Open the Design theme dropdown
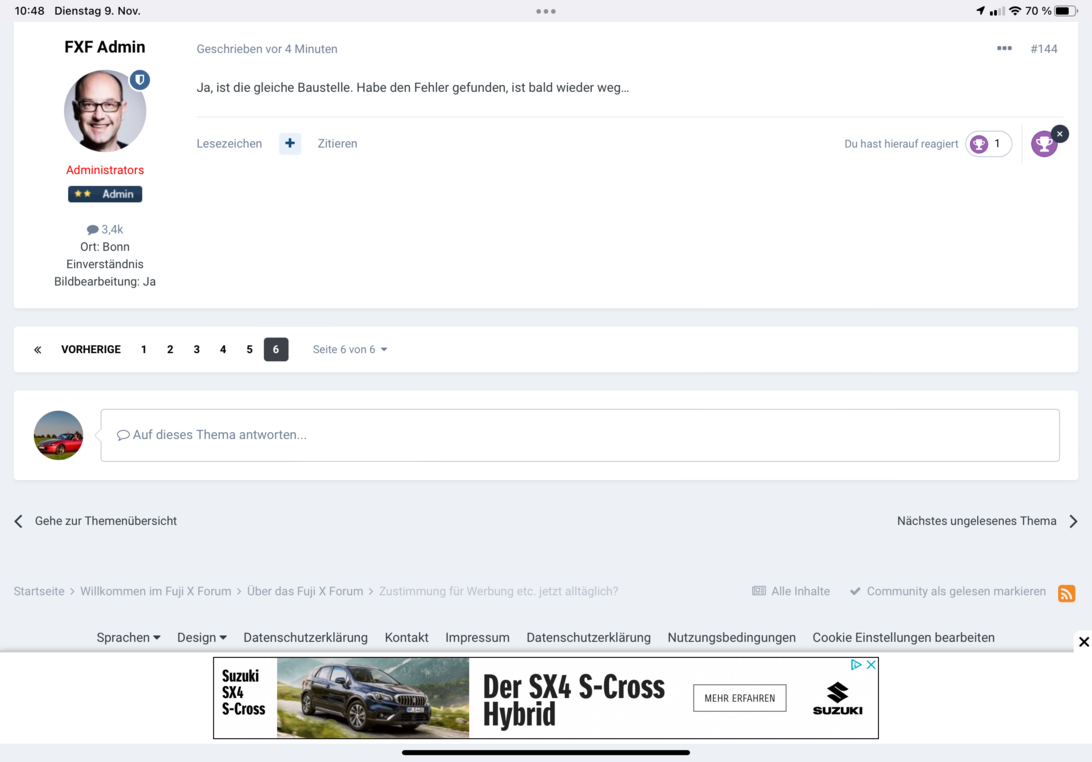1092x762 pixels. 201,638
